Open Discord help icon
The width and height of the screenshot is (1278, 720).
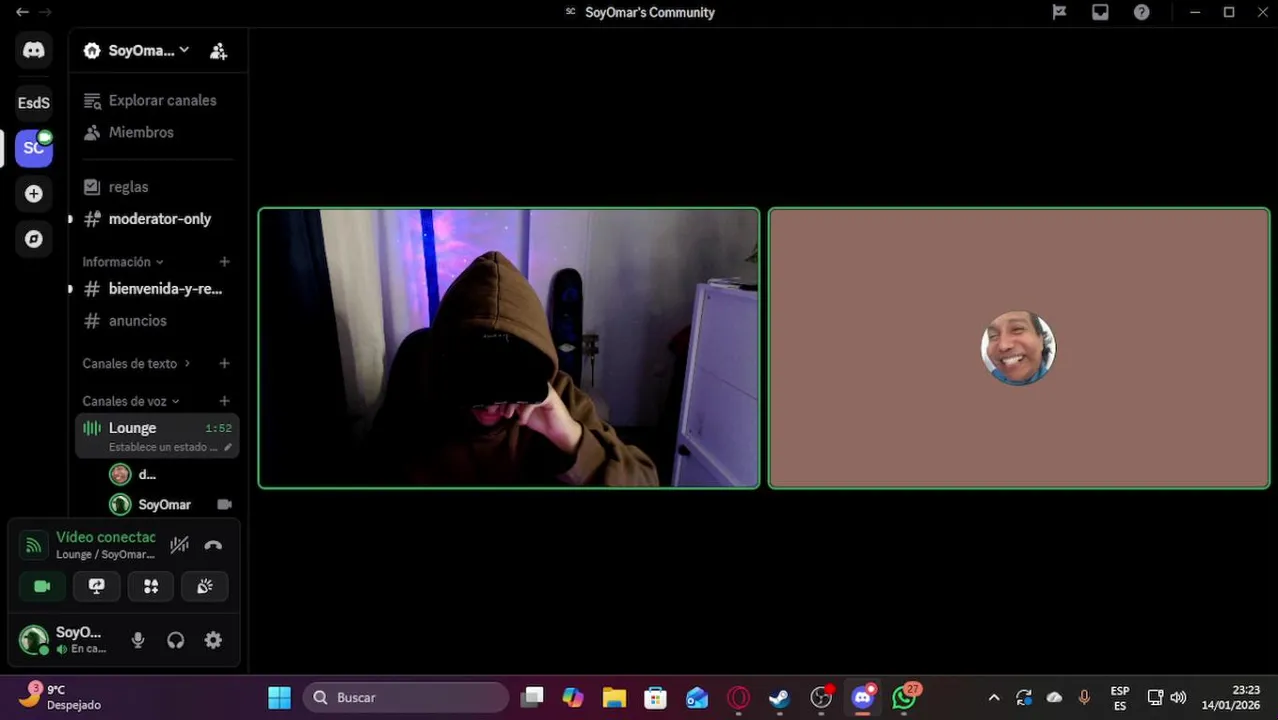(x=1141, y=12)
